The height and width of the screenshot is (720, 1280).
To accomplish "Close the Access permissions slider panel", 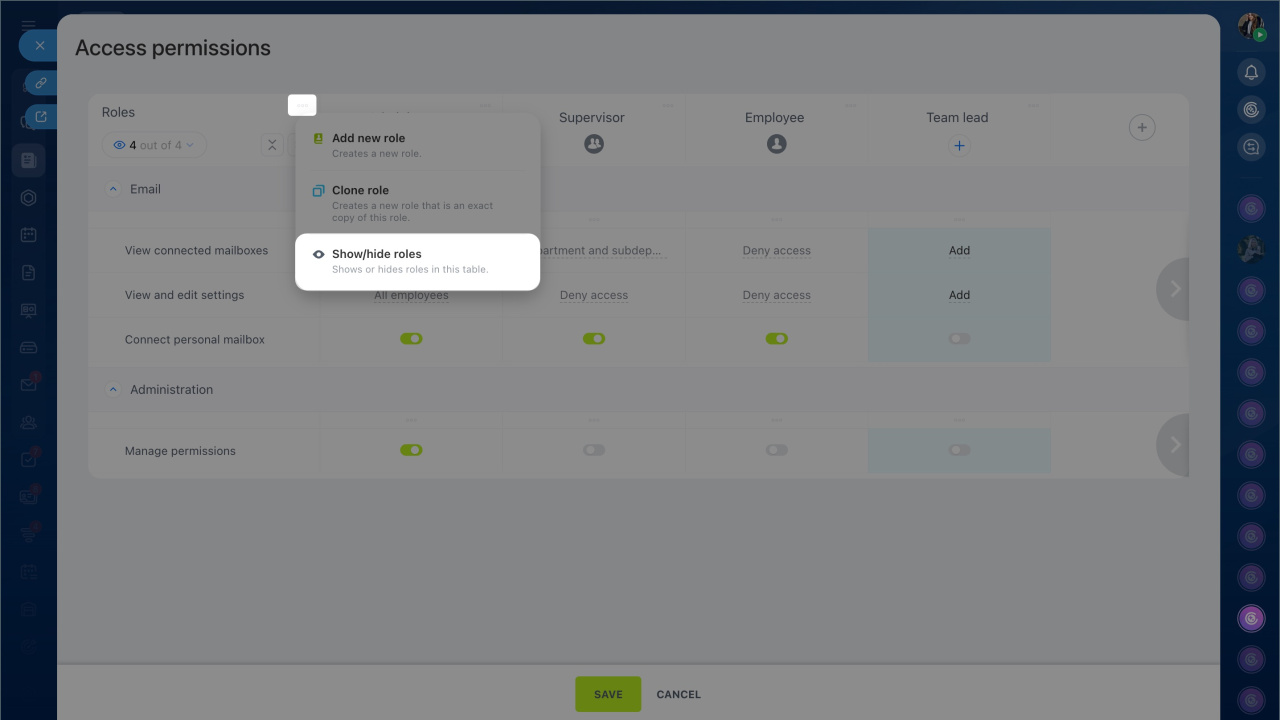I will [x=39, y=46].
